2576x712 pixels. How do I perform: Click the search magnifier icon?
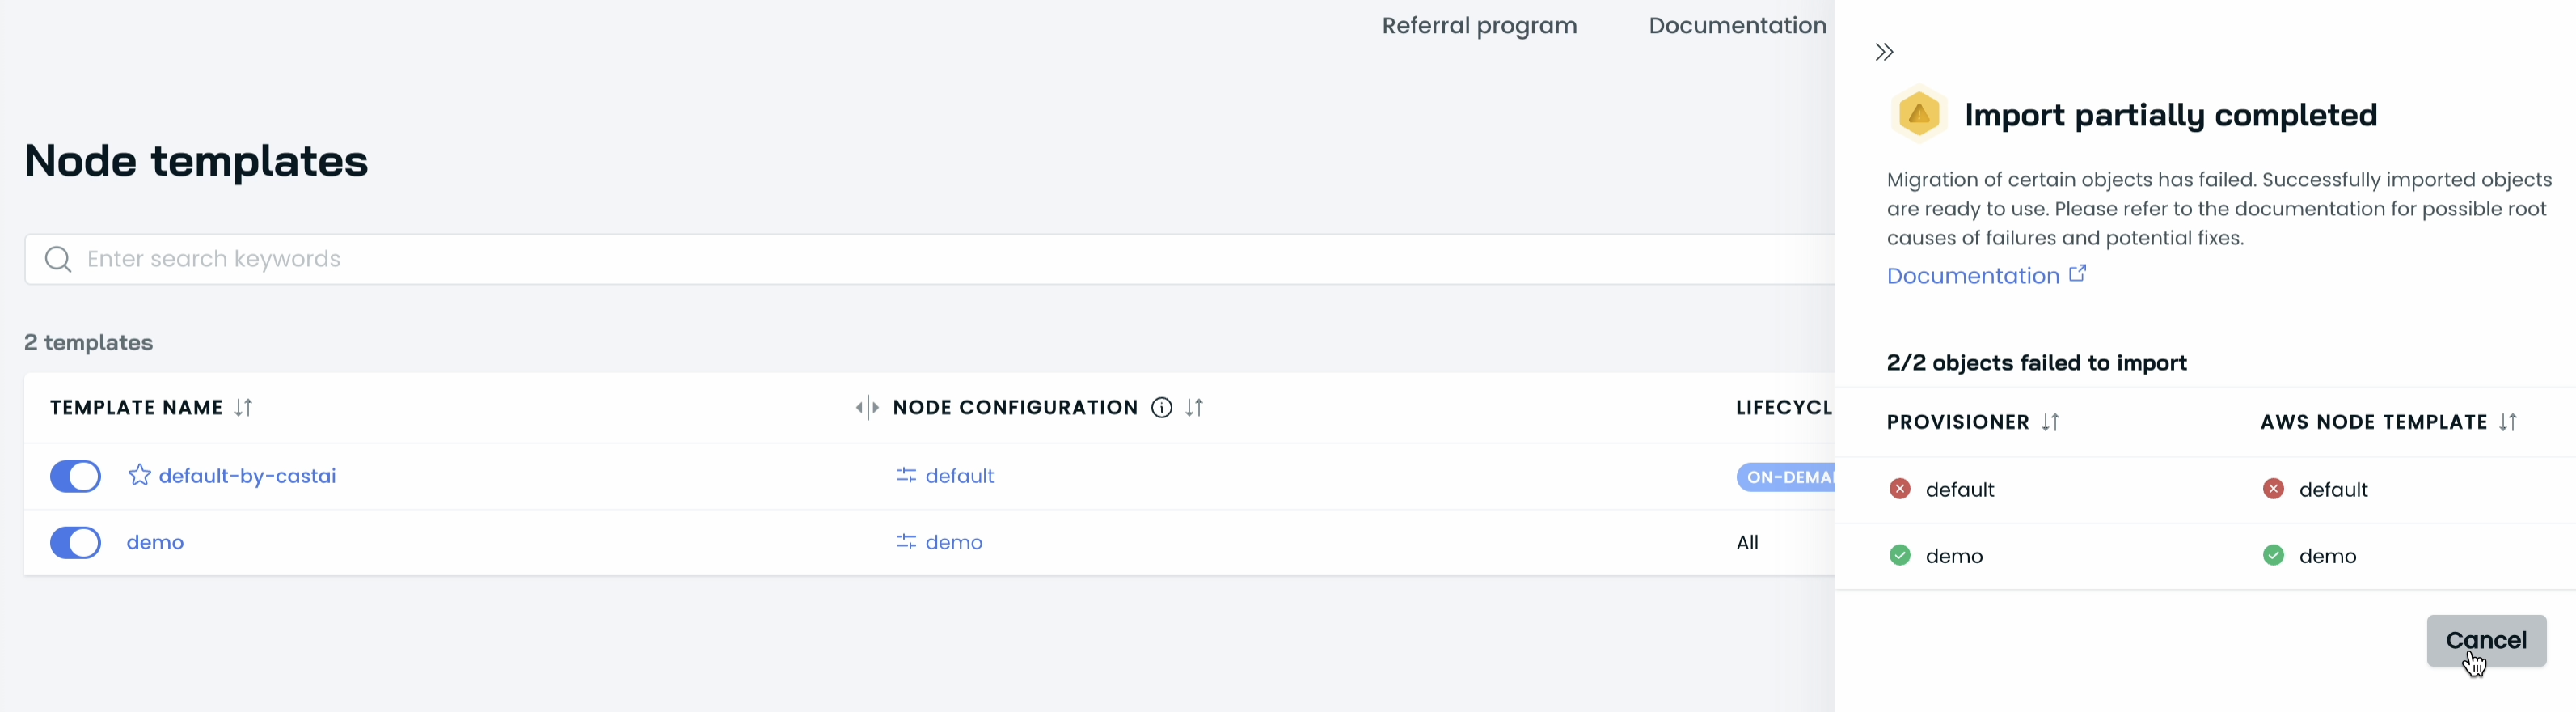(x=58, y=260)
